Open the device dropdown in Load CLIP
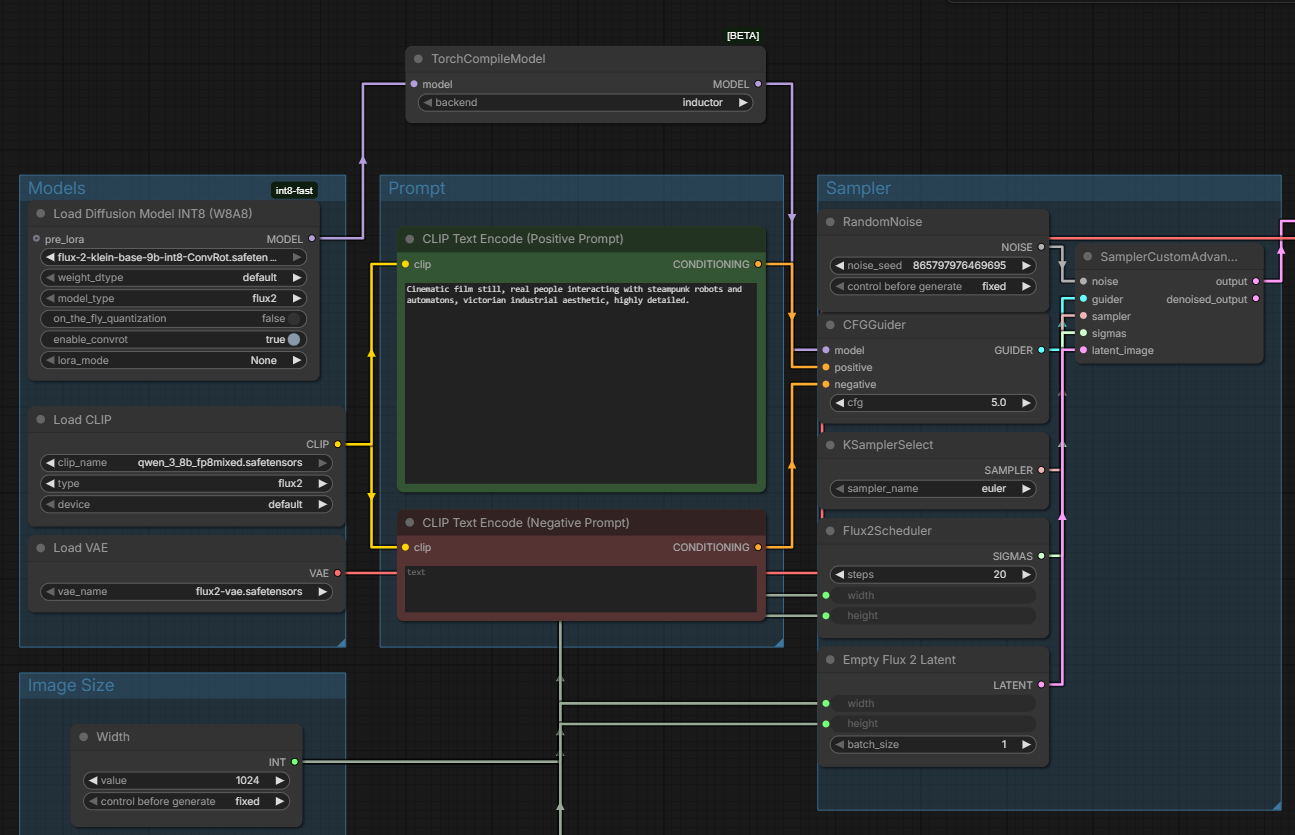Image resolution: width=1295 pixels, height=835 pixels. coord(186,504)
